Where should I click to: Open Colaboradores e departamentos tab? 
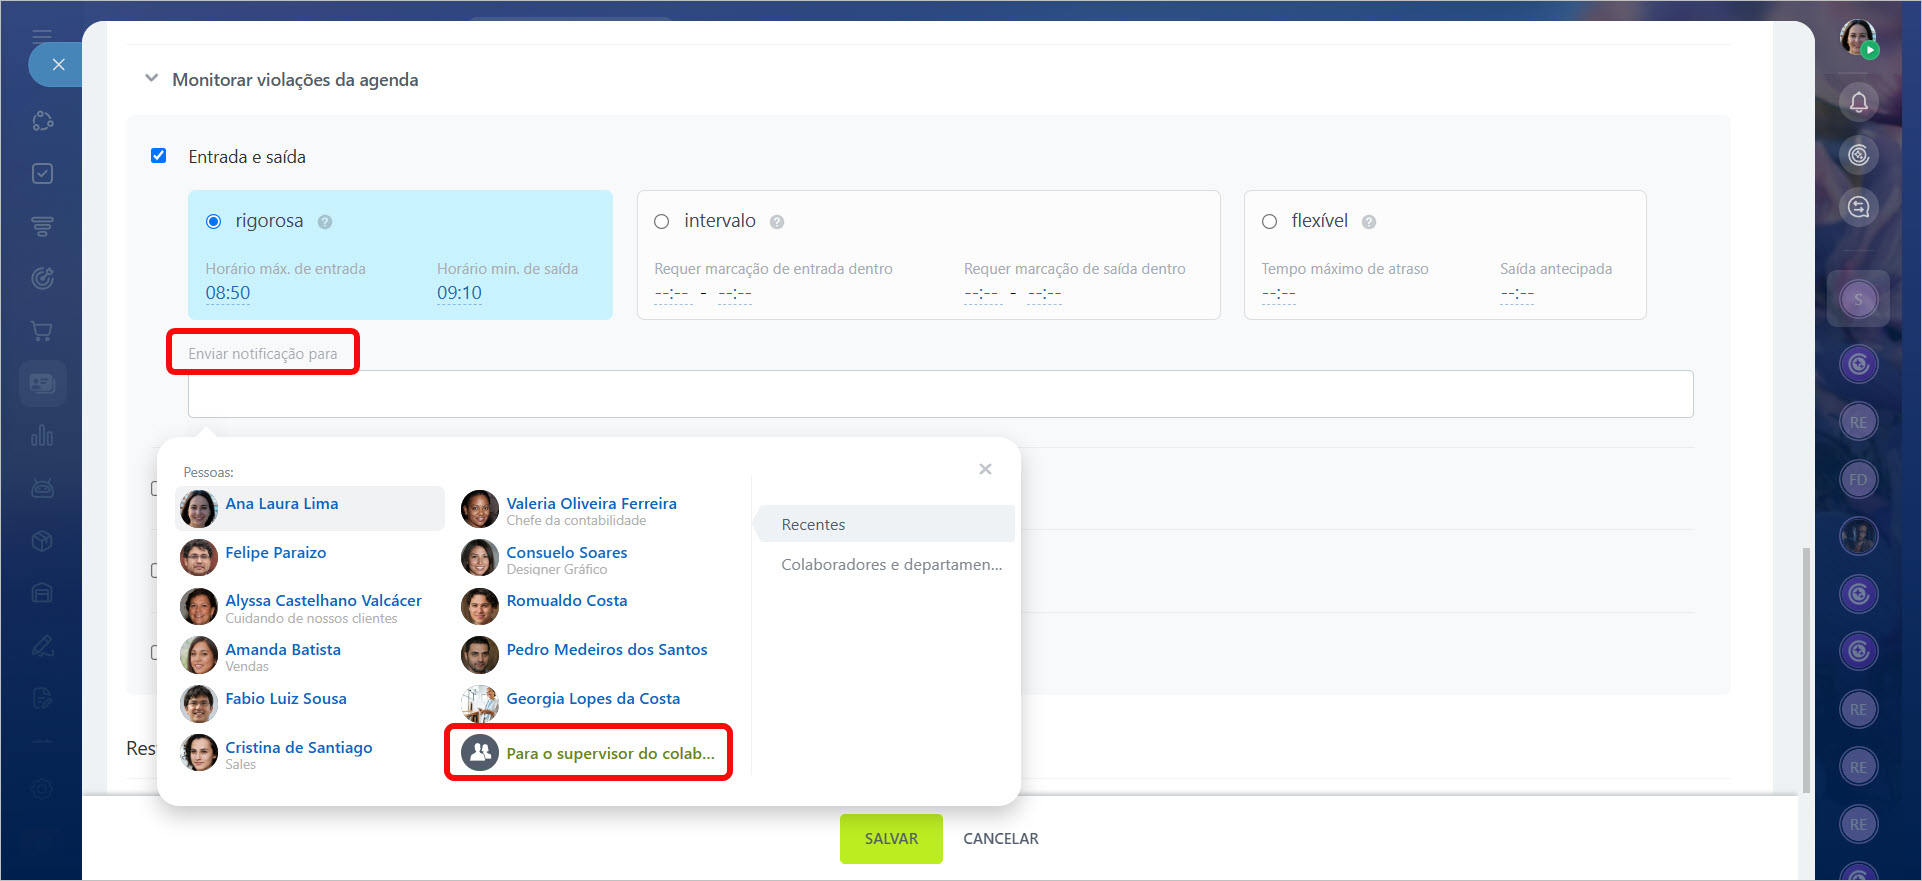(x=891, y=565)
